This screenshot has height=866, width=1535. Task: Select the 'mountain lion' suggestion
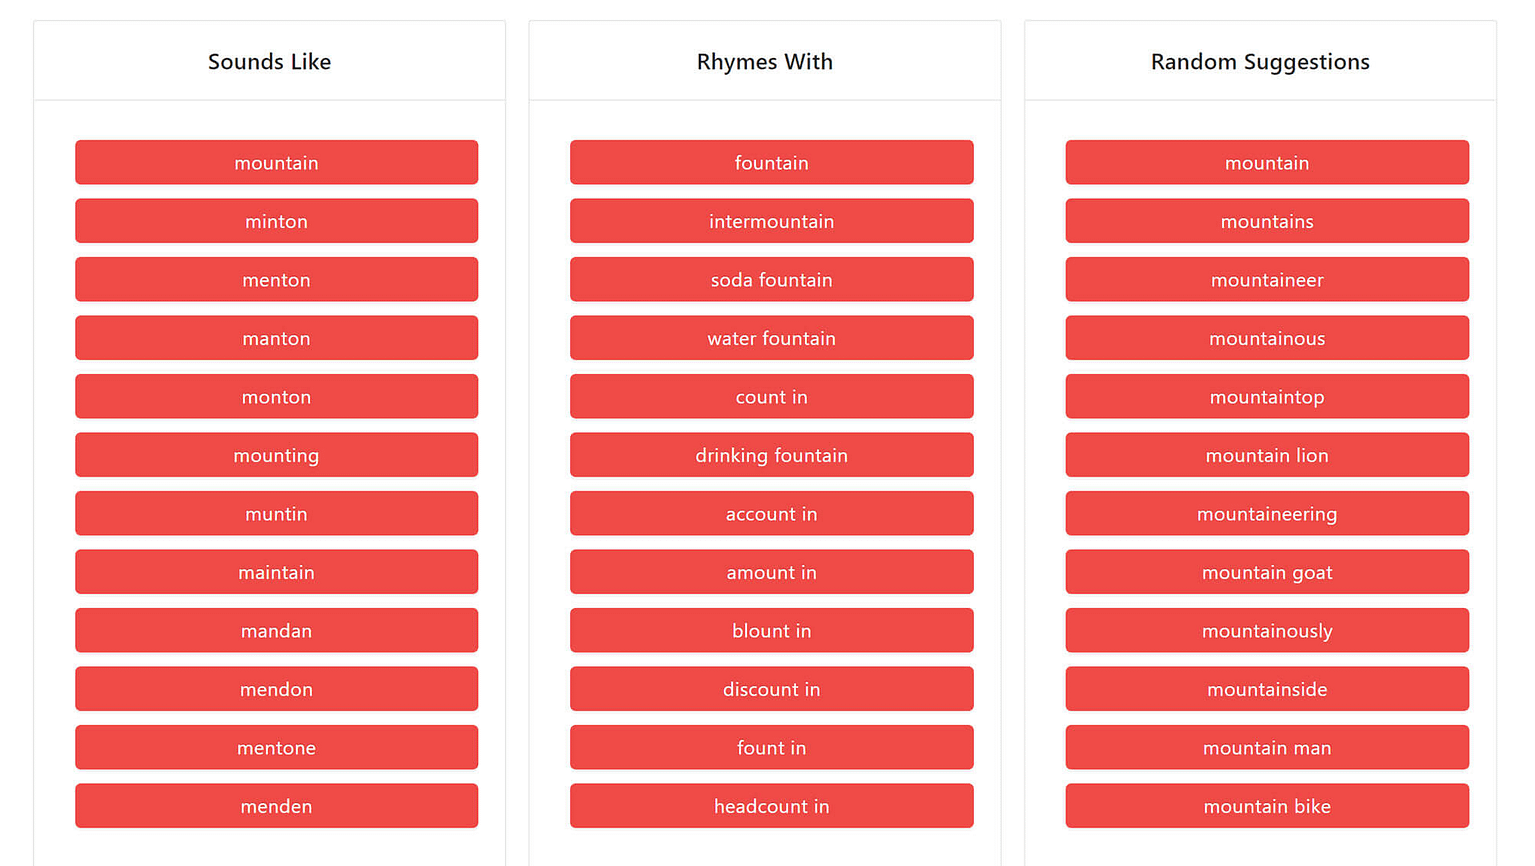point(1266,455)
